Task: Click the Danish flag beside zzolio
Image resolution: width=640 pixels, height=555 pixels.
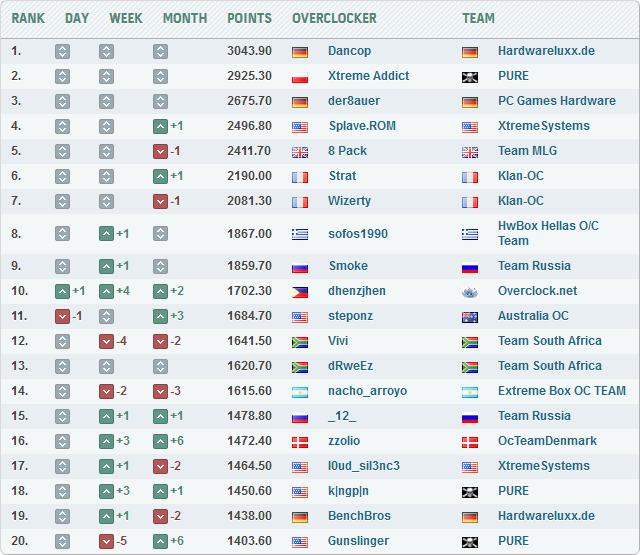Action: 300,441
